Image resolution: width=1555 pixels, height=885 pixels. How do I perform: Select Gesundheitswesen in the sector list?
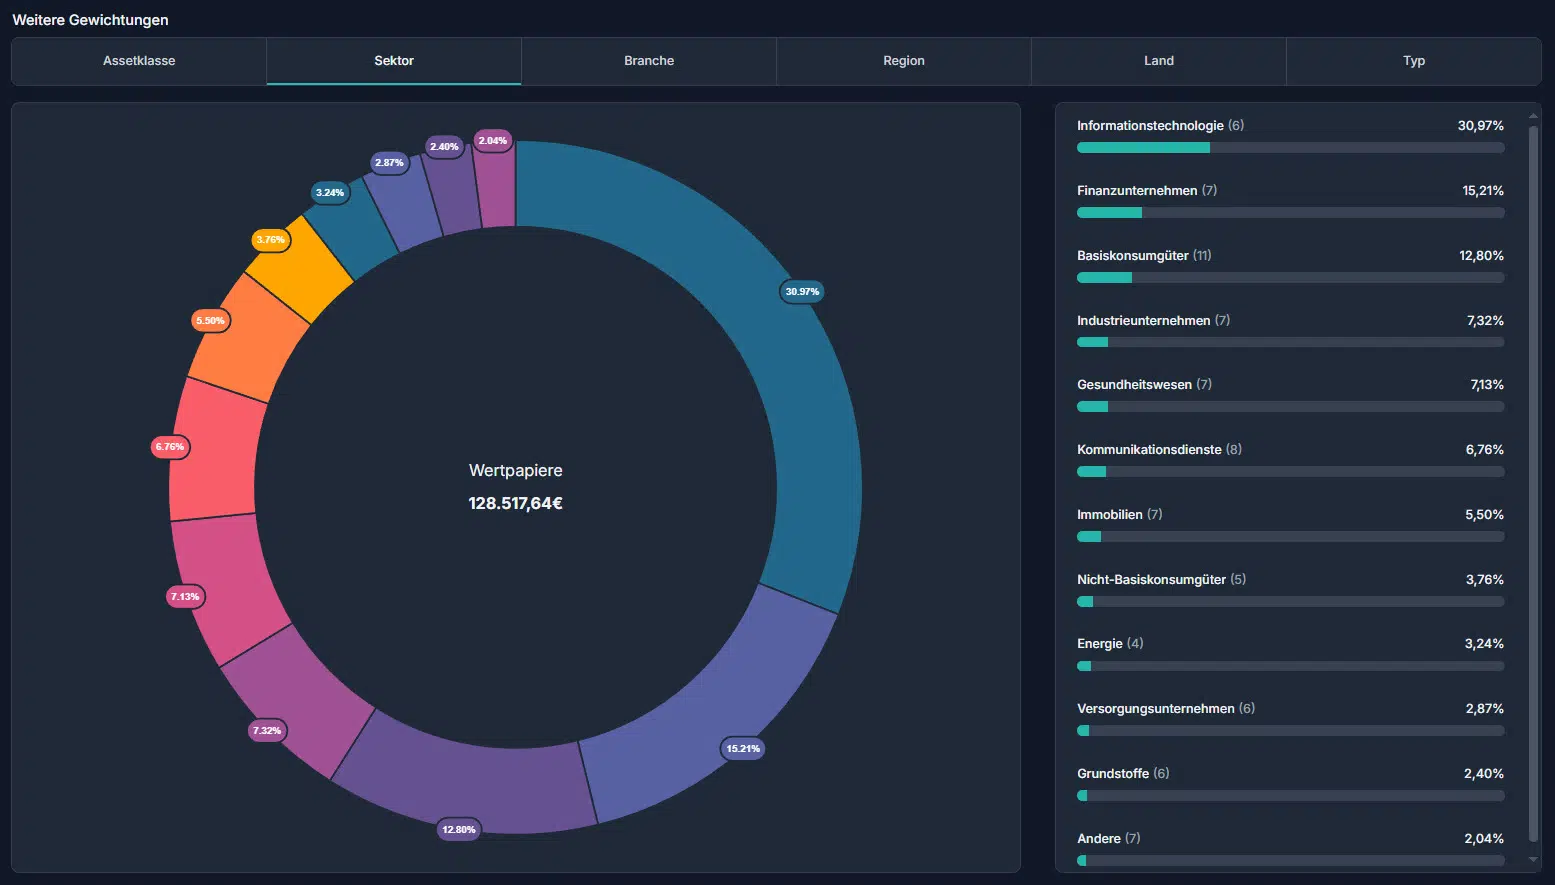tap(1134, 385)
